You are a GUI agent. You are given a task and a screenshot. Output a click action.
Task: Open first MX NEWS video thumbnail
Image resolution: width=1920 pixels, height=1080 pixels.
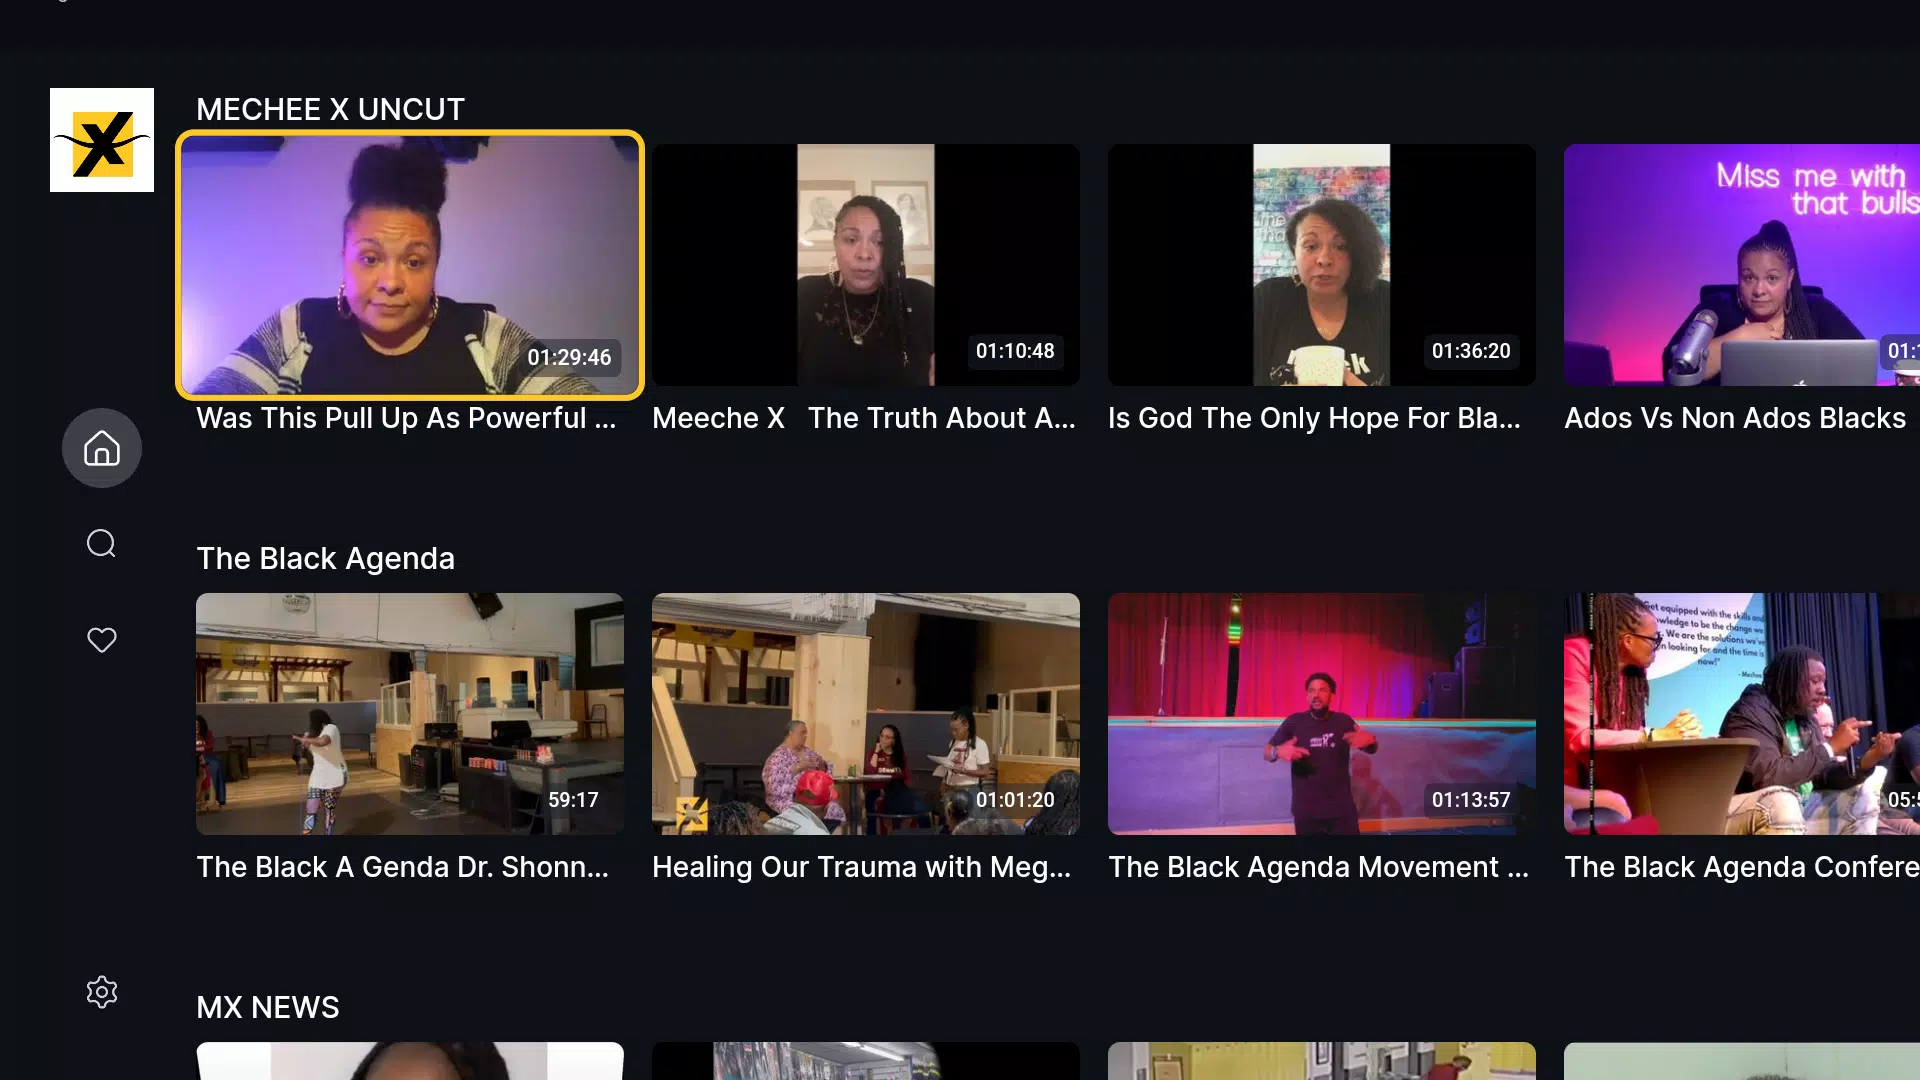(410, 1061)
